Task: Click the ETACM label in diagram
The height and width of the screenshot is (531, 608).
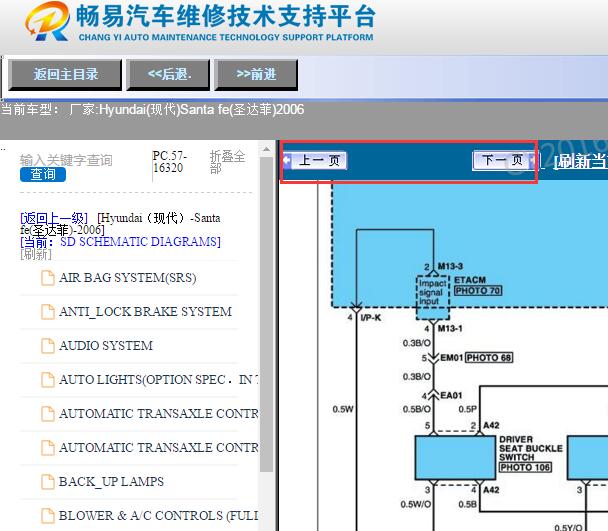Action: pyautogui.click(x=470, y=280)
